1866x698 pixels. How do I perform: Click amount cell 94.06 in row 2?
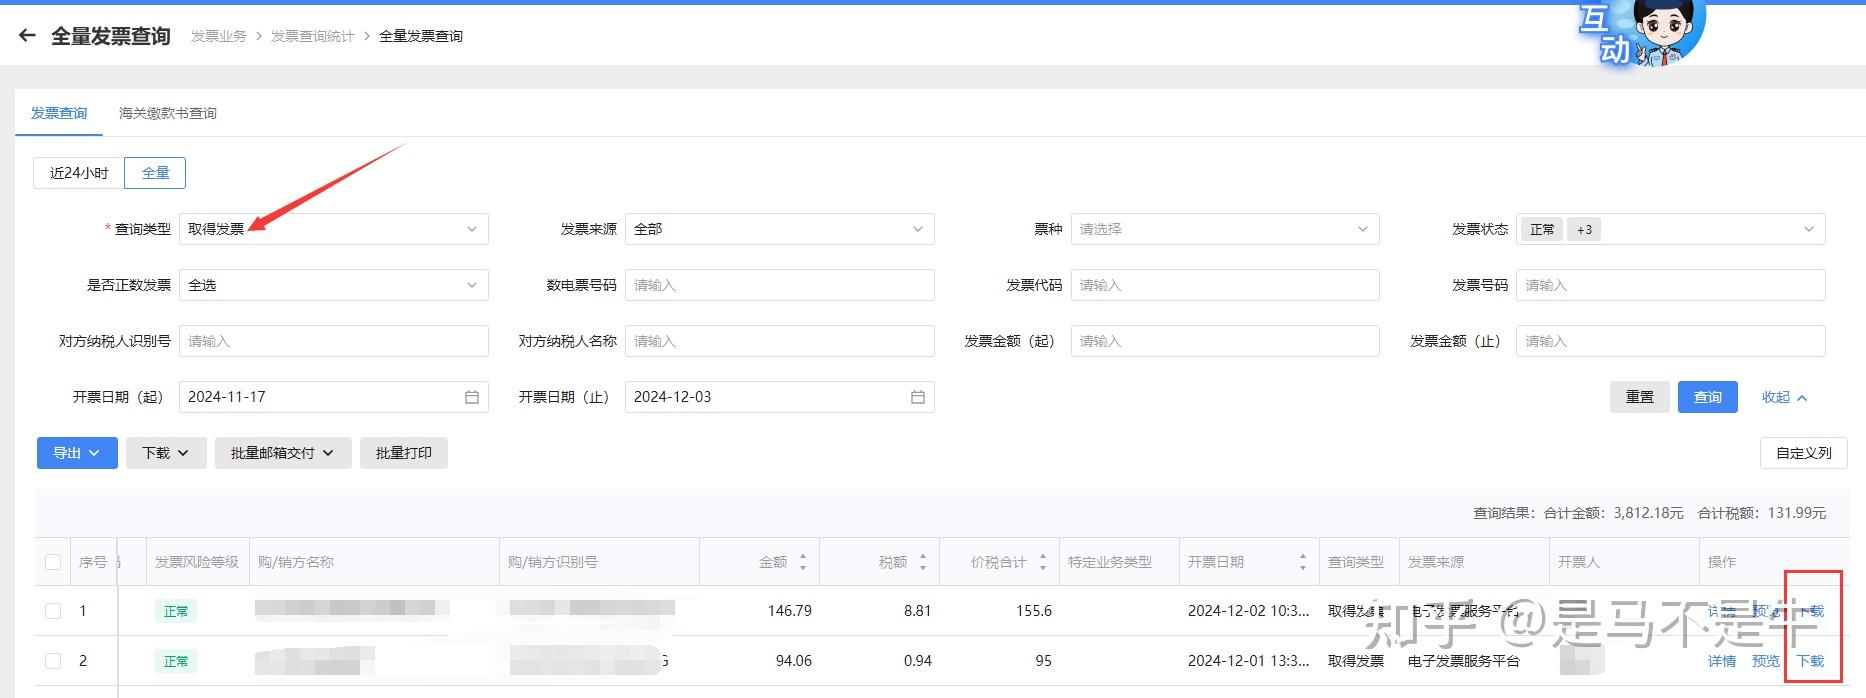pyautogui.click(x=794, y=661)
